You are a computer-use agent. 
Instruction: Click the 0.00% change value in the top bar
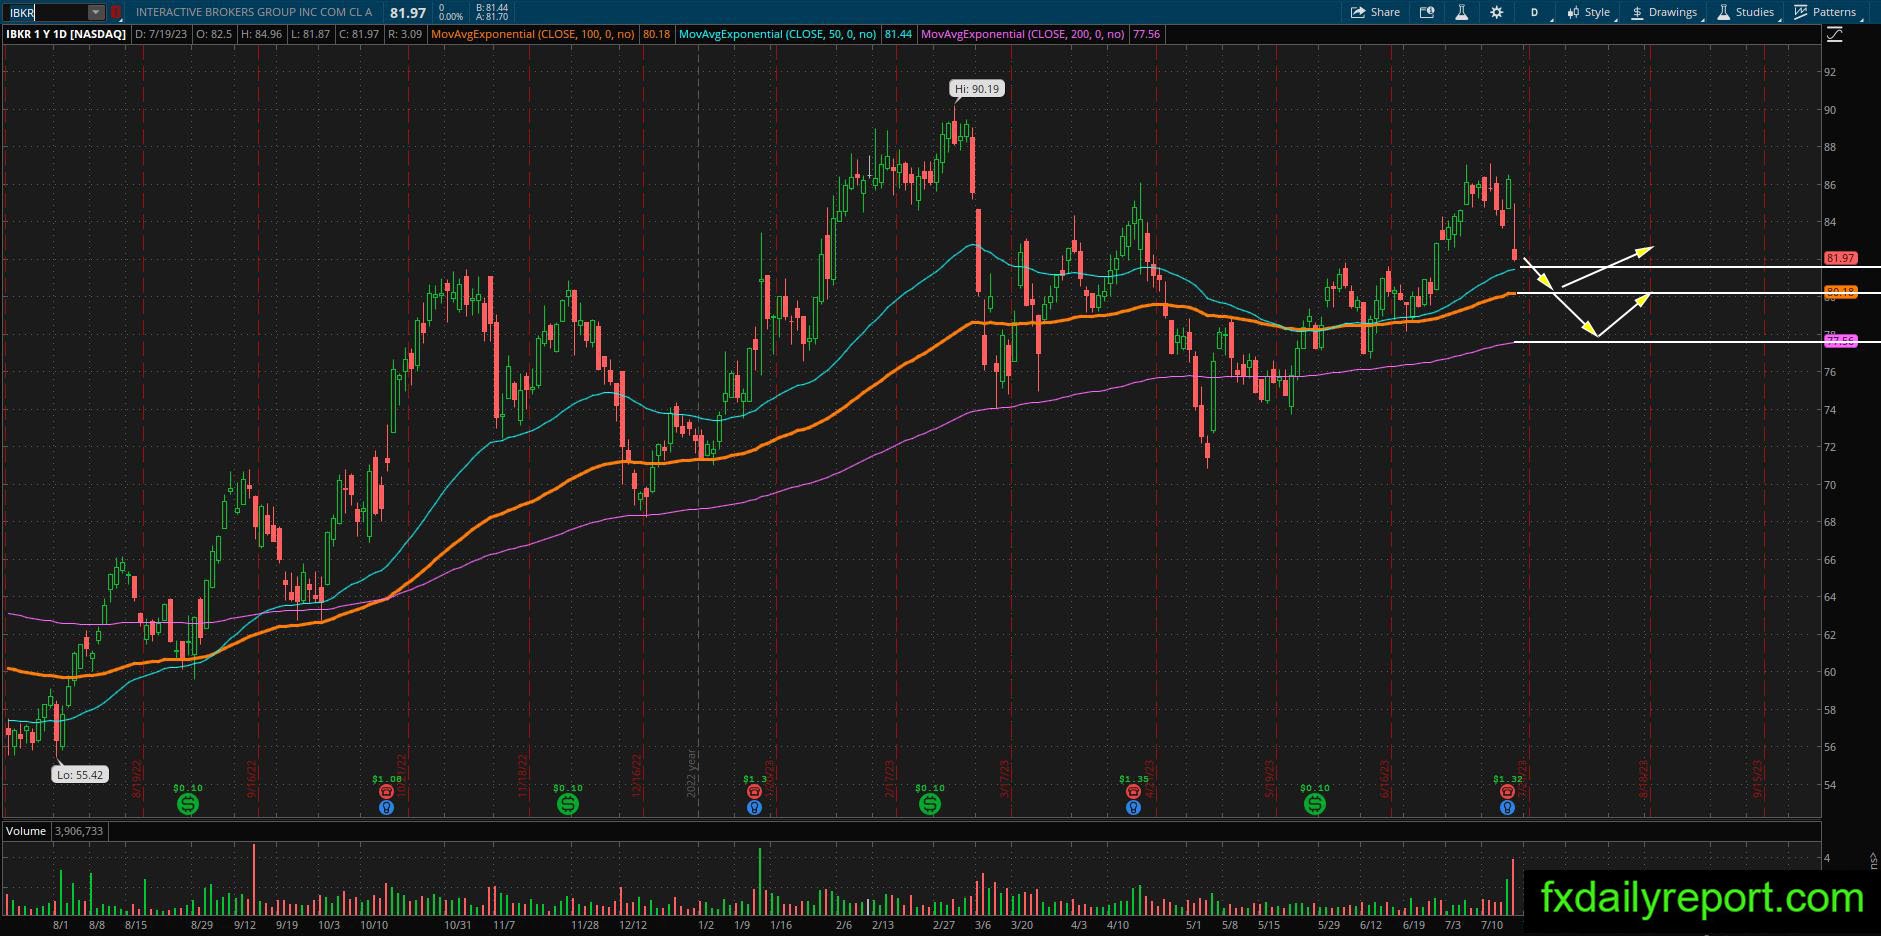point(451,17)
